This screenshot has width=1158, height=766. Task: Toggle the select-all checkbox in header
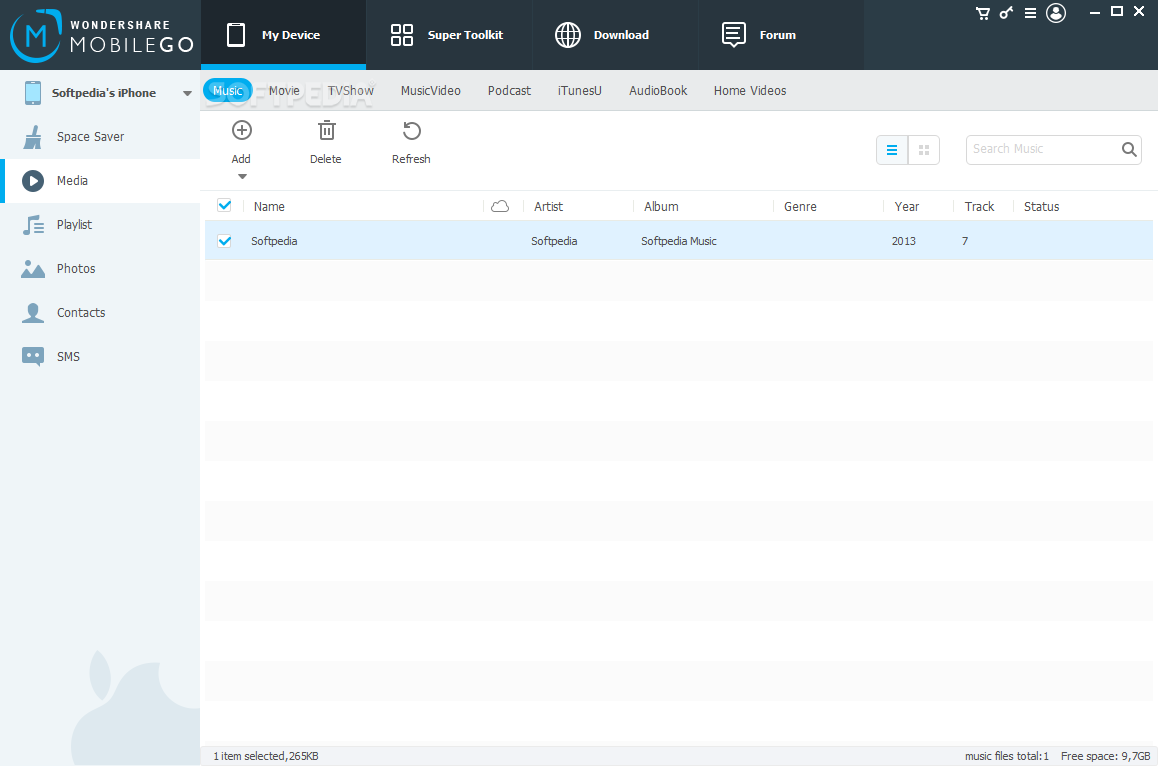(225, 205)
